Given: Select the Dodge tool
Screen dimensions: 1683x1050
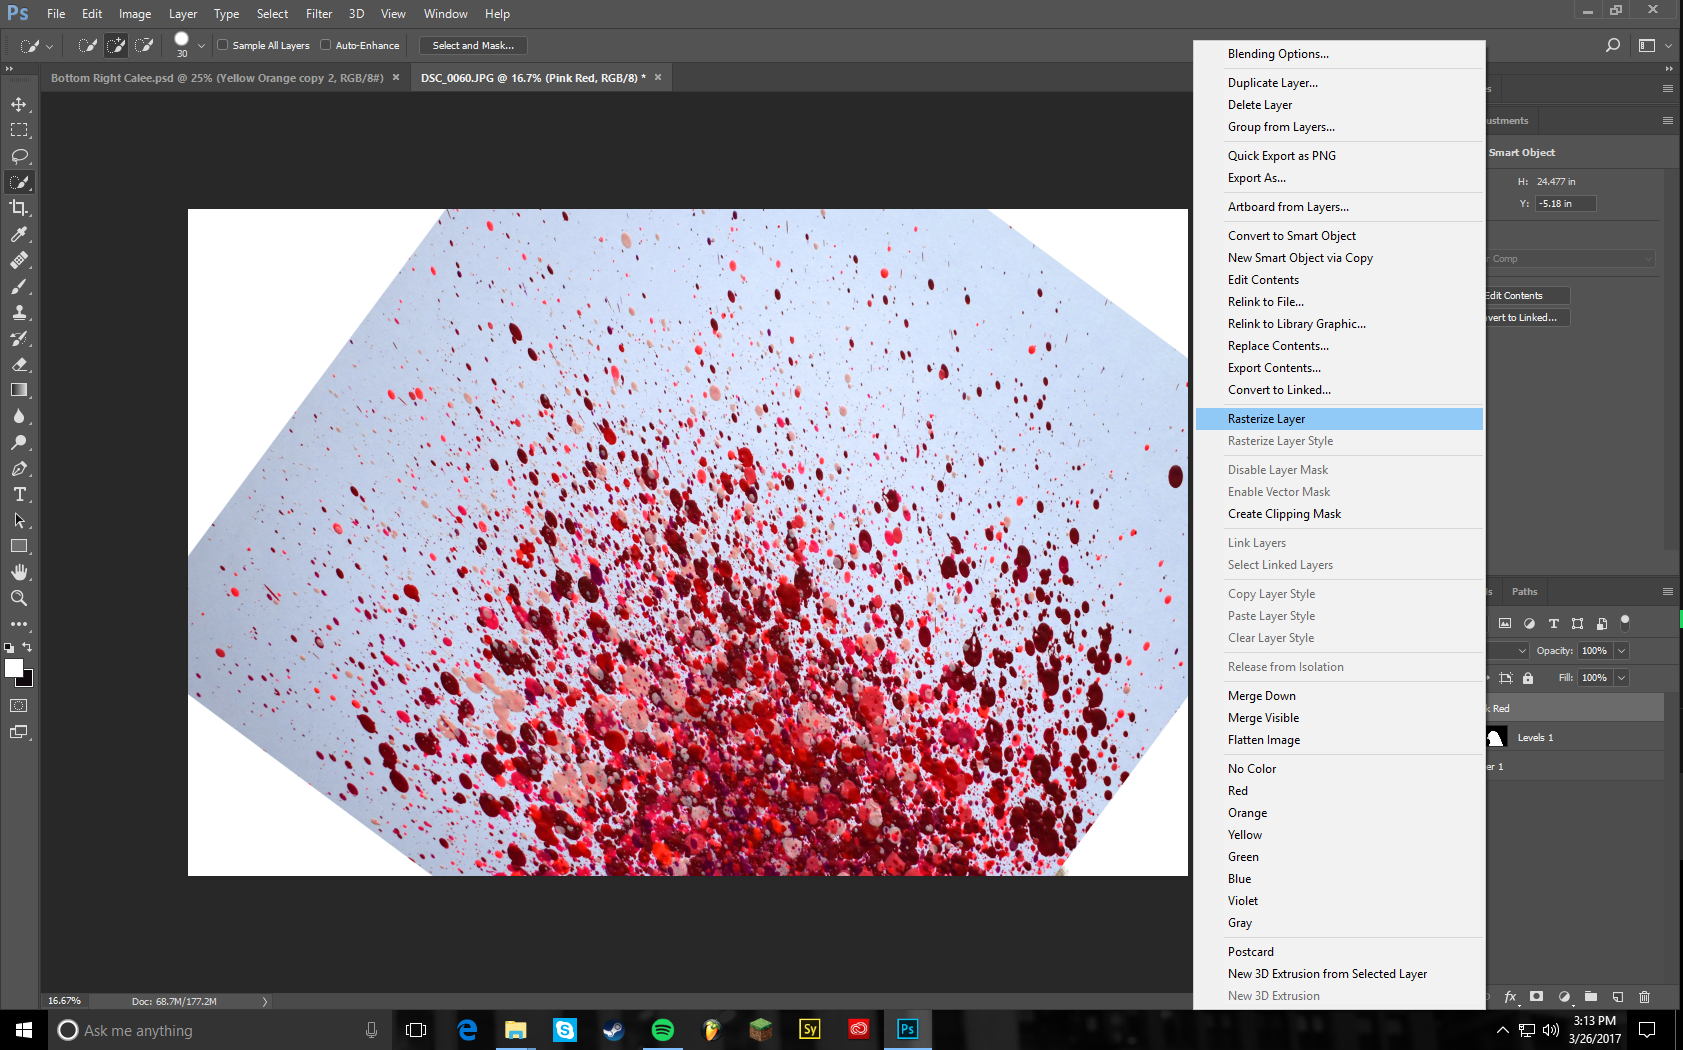Looking at the screenshot, I should tap(19, 442).
